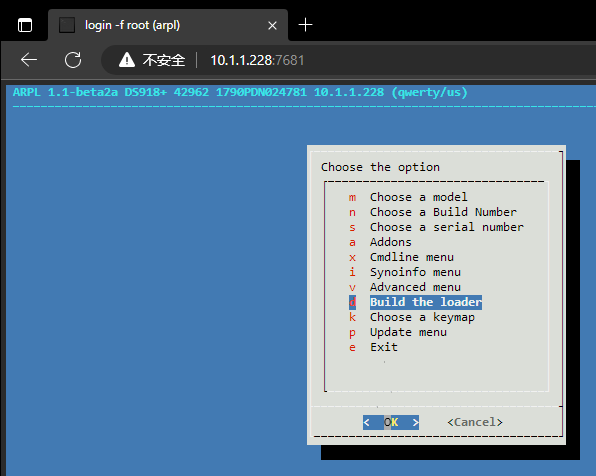
Task: Open the tab actions menu icon
Action: tap(25, 25)
